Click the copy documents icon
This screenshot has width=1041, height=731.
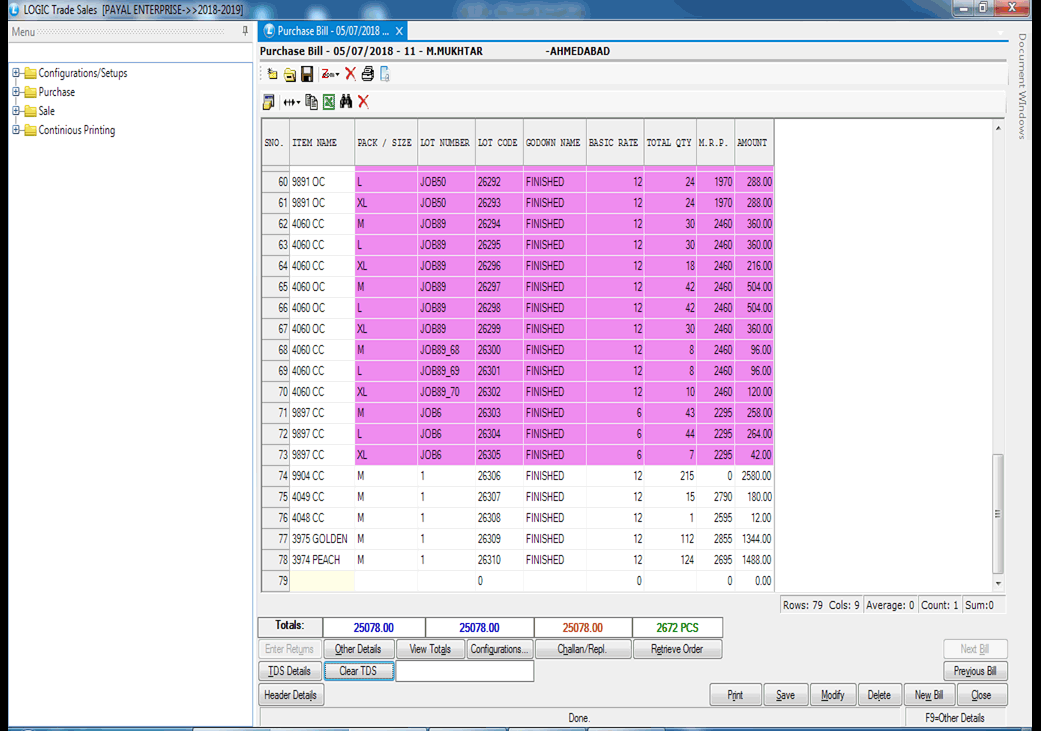pyautogui.click(x=311, y=102)
